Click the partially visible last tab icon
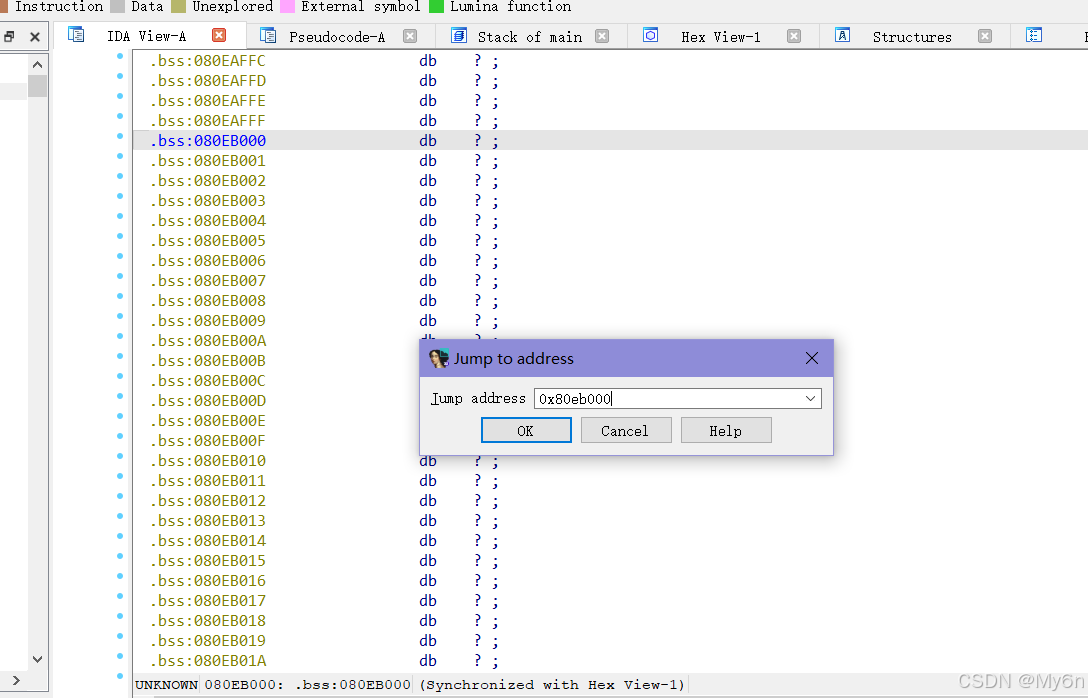Viewport: 1088px width, 698px height. [x=1034, y=35]
